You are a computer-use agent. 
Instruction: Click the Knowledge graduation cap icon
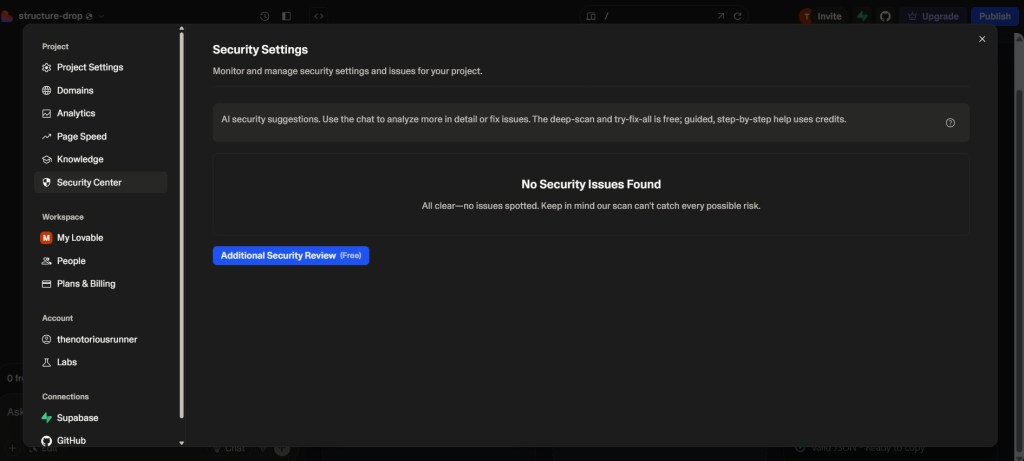[x=46, y=159]
